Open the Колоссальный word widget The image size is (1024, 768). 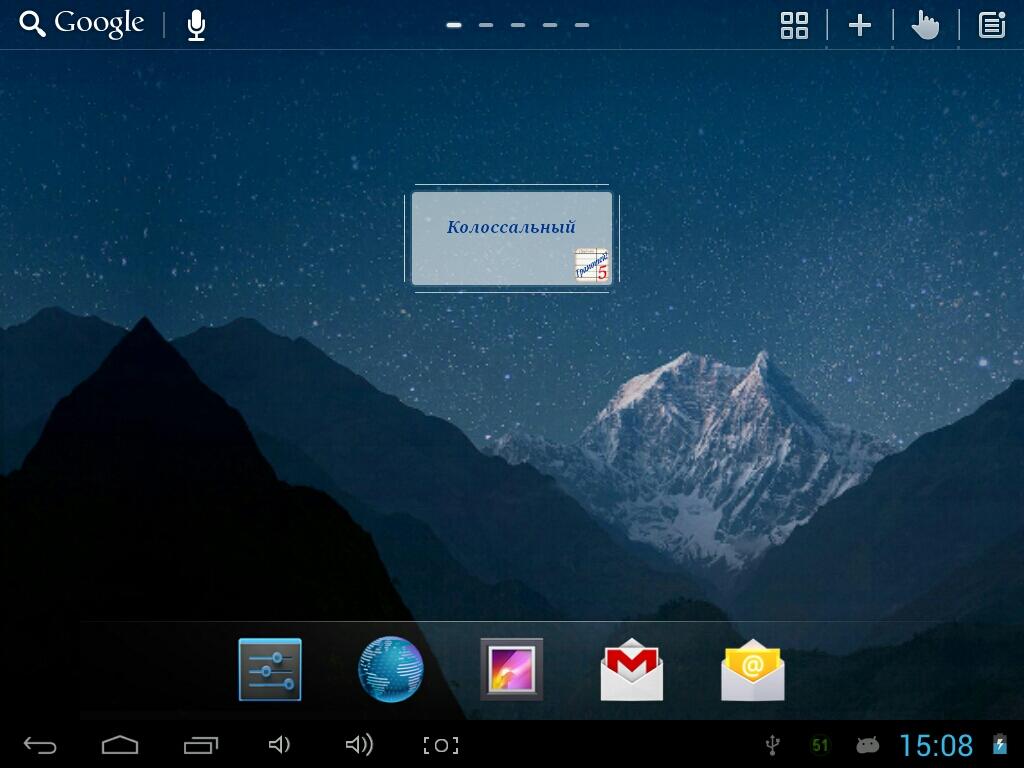pos(511,238)
